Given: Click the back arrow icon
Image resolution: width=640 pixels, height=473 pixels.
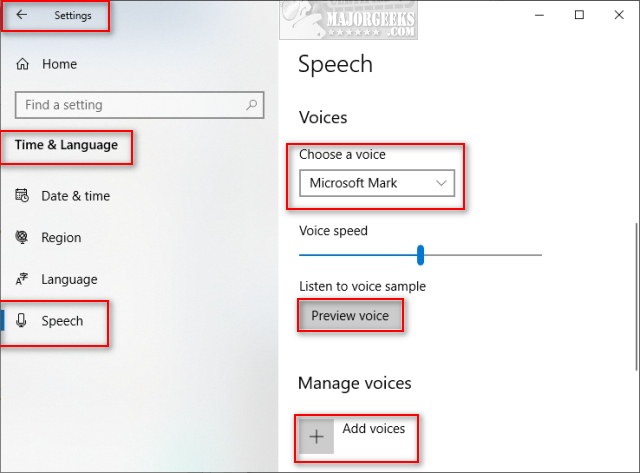Looking at the screenshot, I should (x=22, y=15).
